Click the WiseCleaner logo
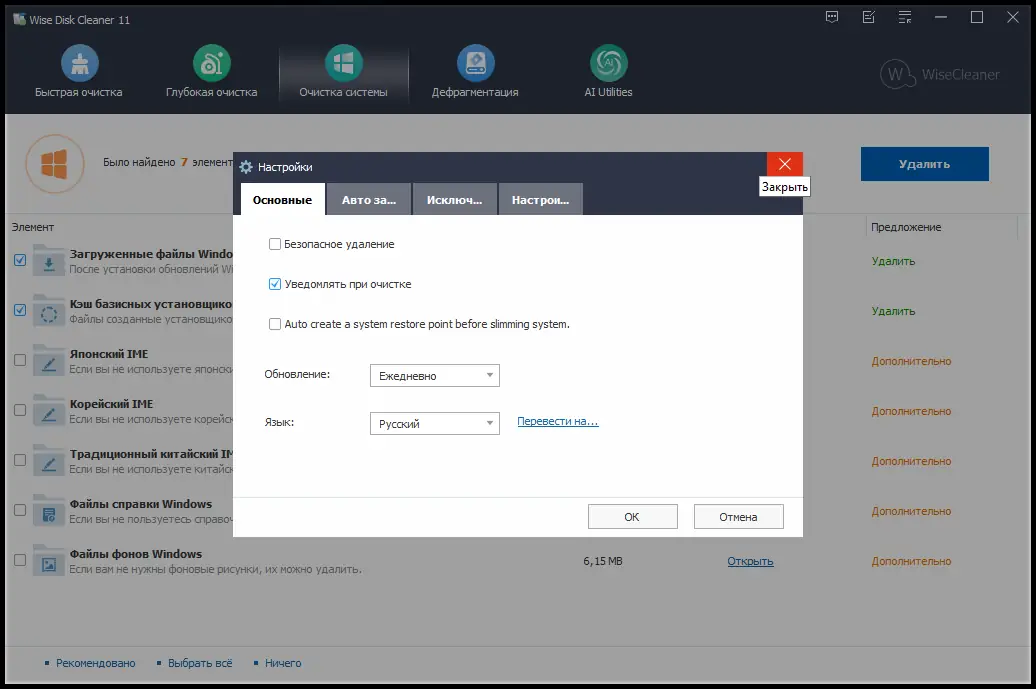 940,74
